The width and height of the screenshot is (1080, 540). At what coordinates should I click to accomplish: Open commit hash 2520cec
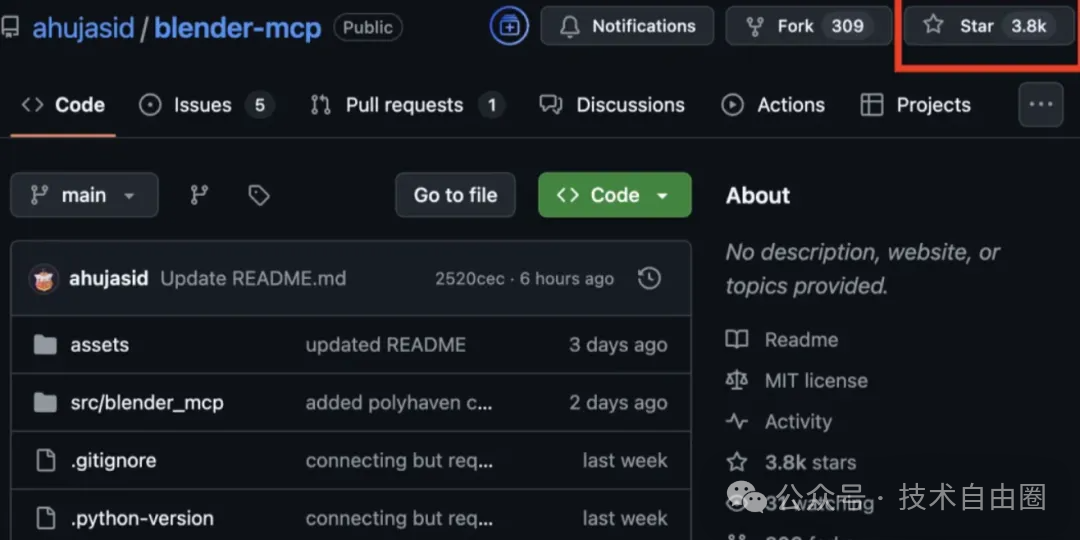[470, 279]
